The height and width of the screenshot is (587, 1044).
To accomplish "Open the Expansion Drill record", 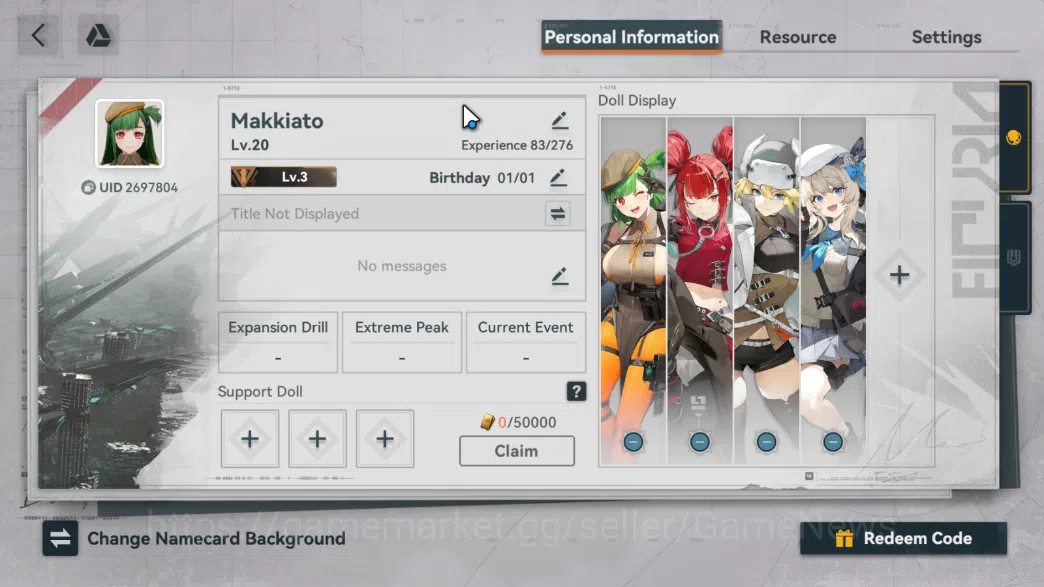I will point(278,342).
